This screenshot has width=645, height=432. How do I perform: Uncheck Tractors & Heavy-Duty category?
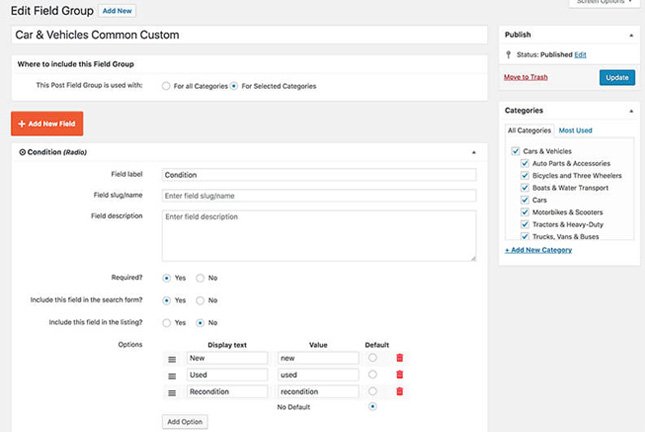[524, 224]
